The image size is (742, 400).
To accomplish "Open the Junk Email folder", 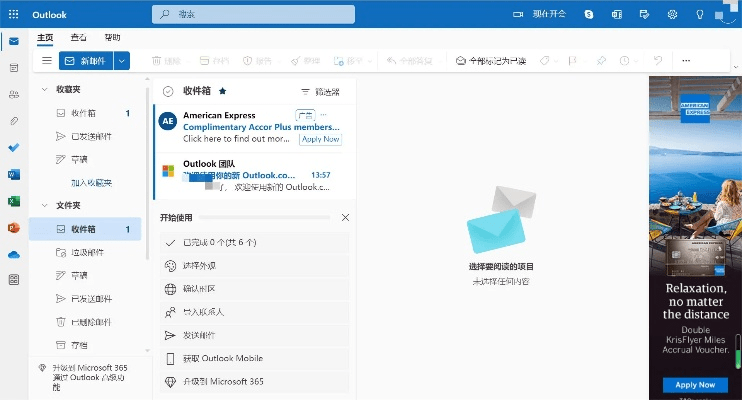I will 85,252.
